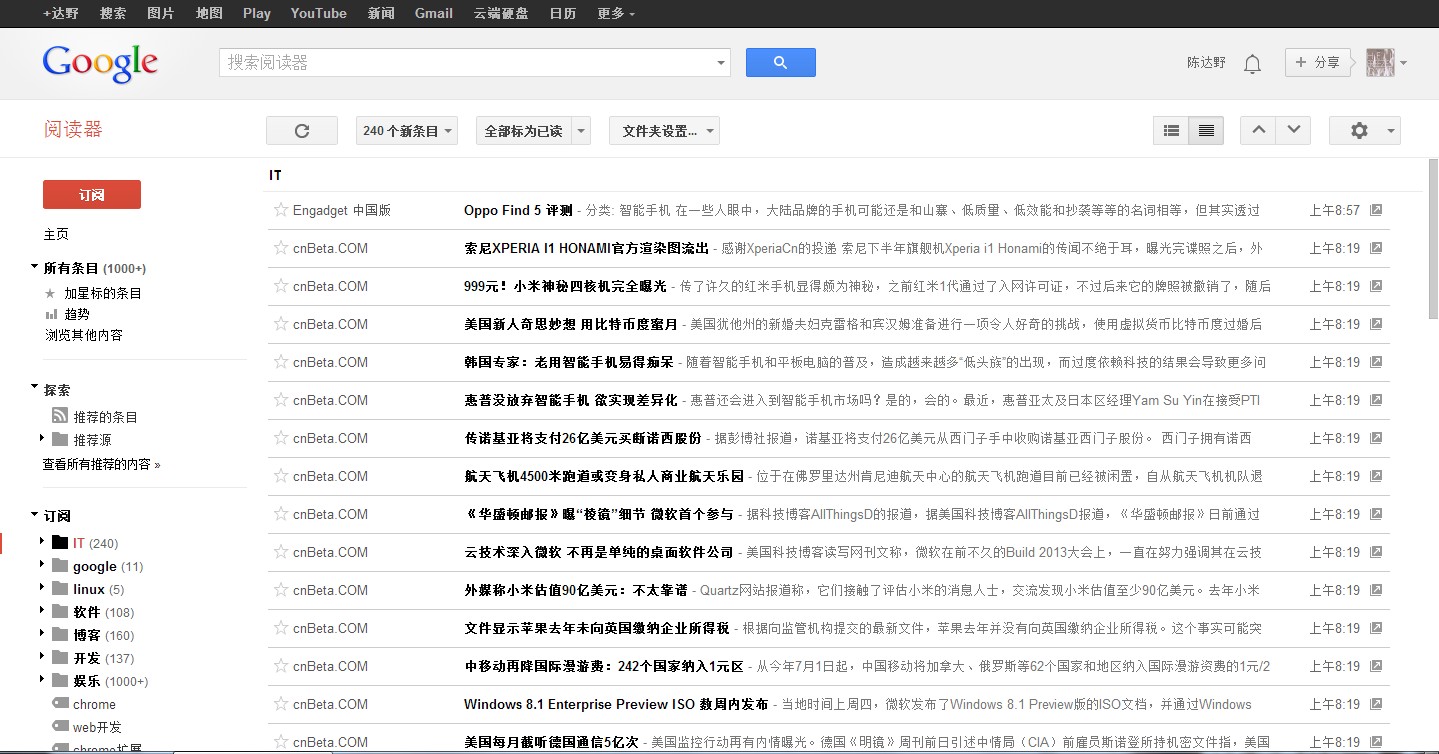Open search box options dropdown arrow
Image resolution: width=1439 pixels, height=754 pixels.
(721, 63)
